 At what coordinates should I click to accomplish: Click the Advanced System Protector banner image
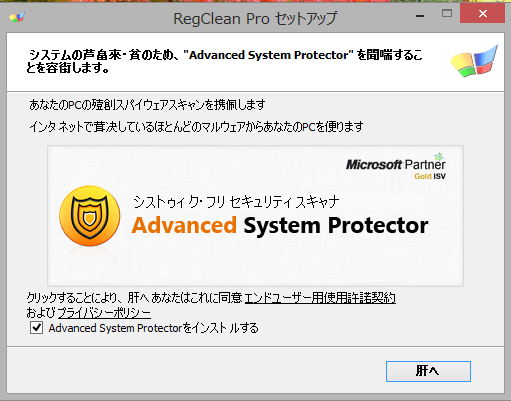coord(255,216)
